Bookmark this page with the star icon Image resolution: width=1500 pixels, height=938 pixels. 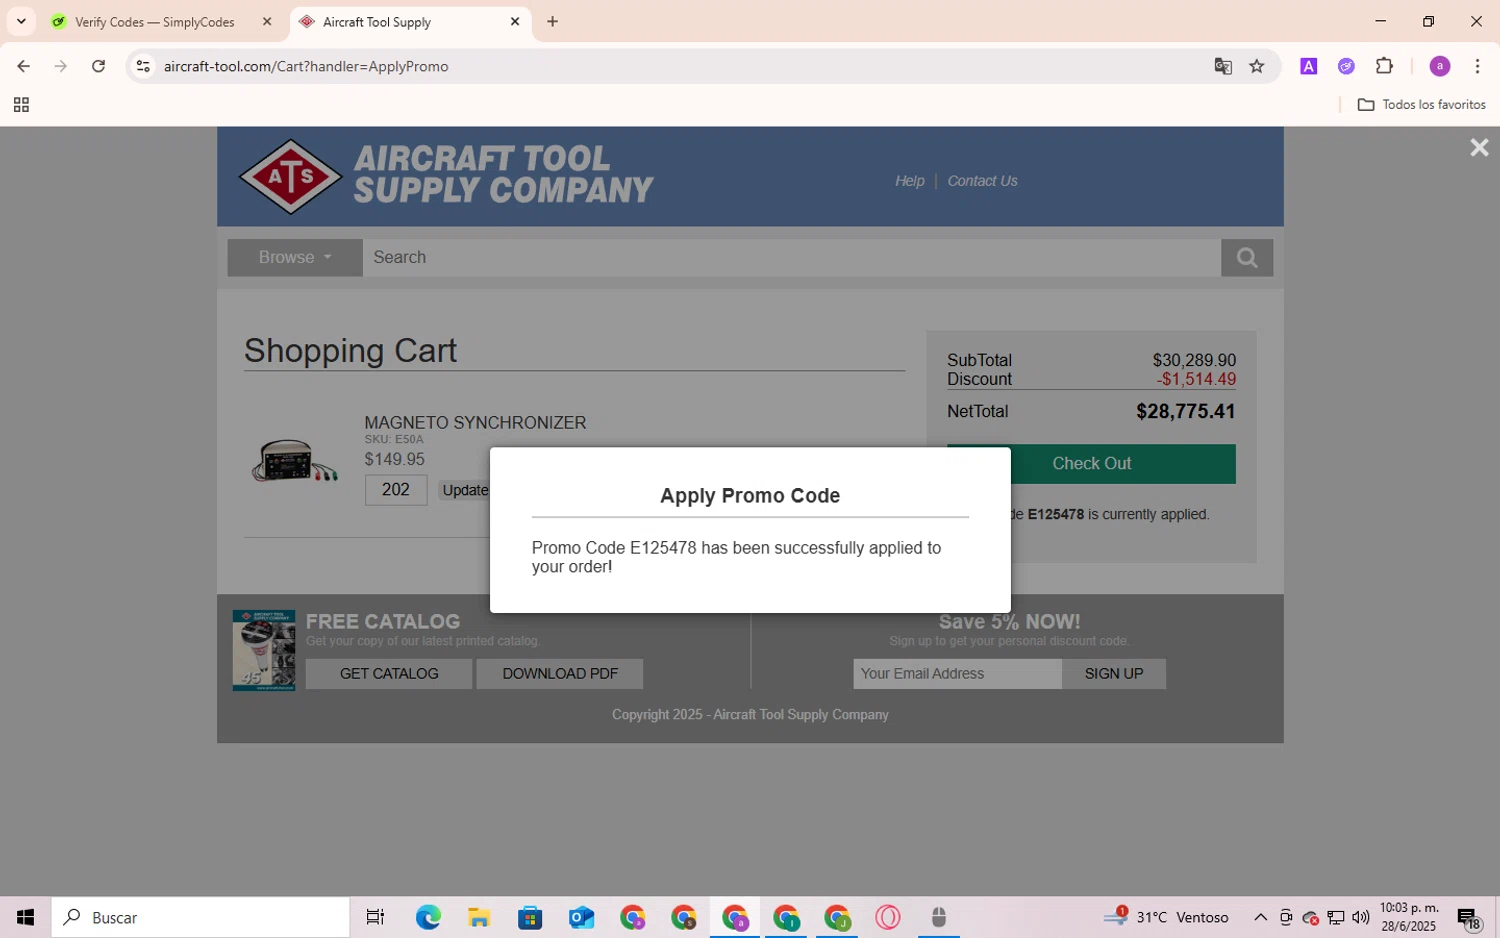(1257, 66)
